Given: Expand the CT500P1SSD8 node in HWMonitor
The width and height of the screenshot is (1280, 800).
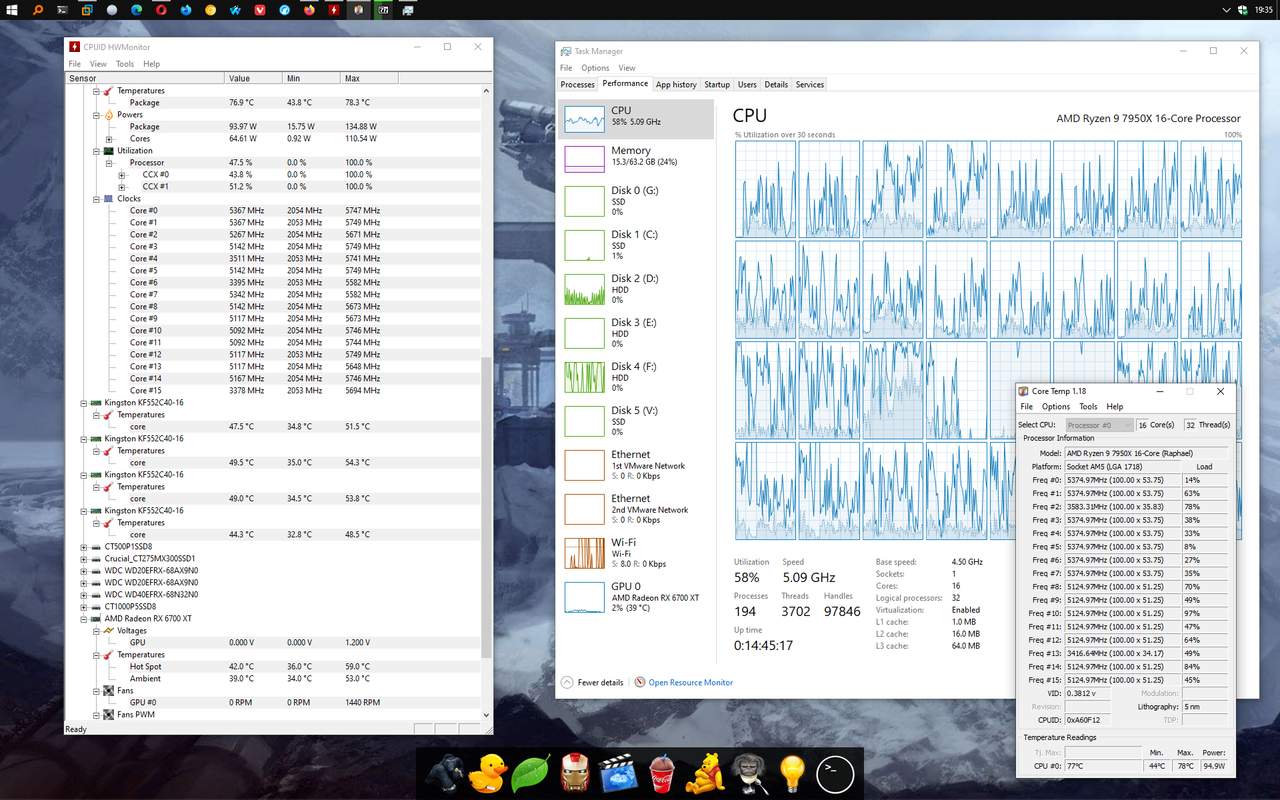Looking at the screenshot, I should click(x=85, y=546).
